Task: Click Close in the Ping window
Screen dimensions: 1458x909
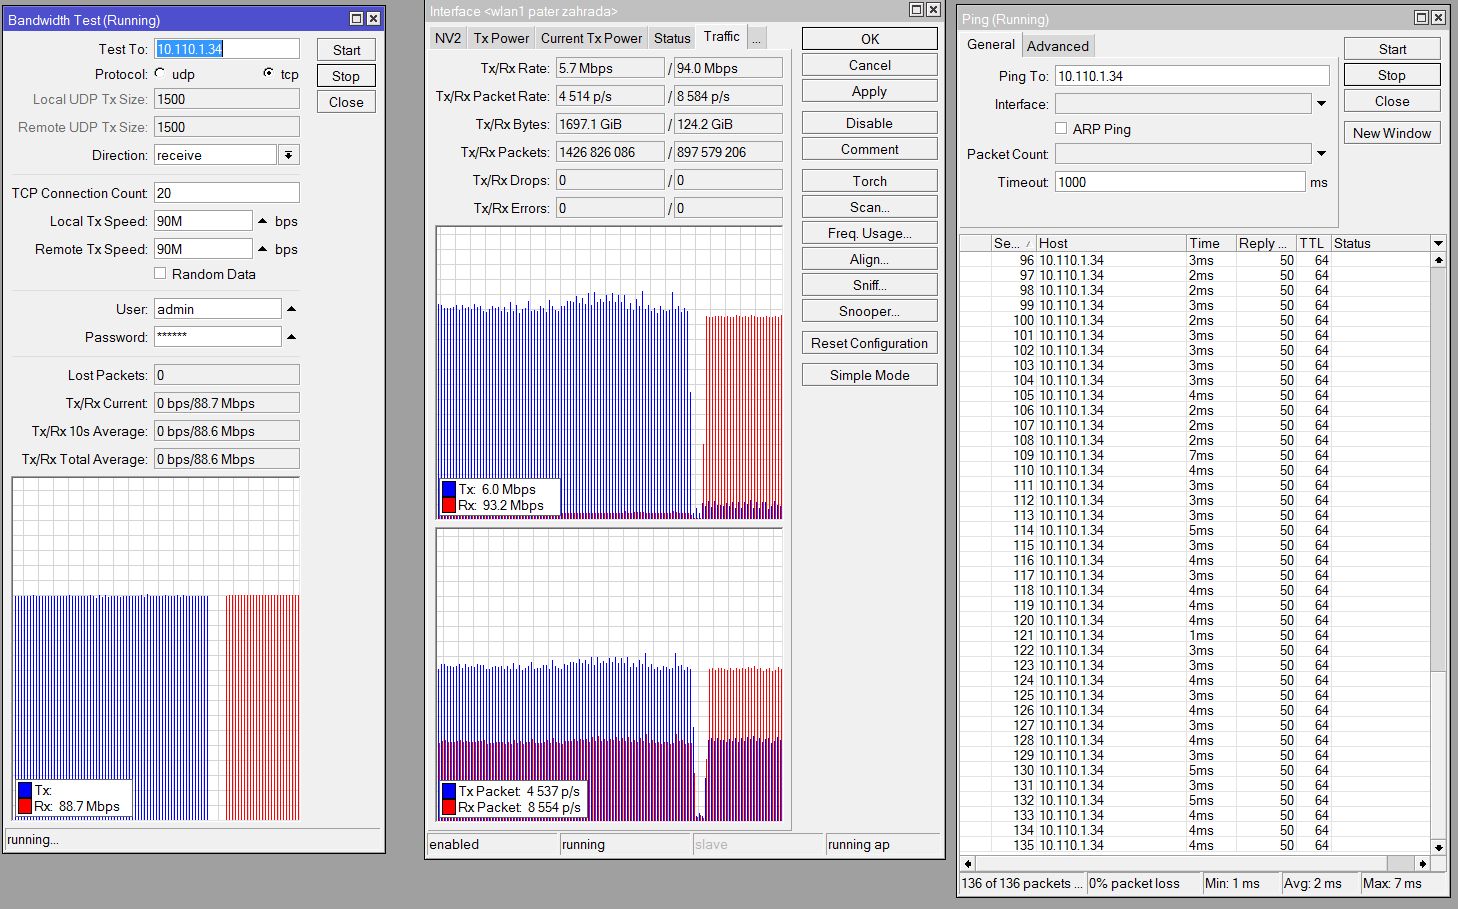Action: (1392, 101)
